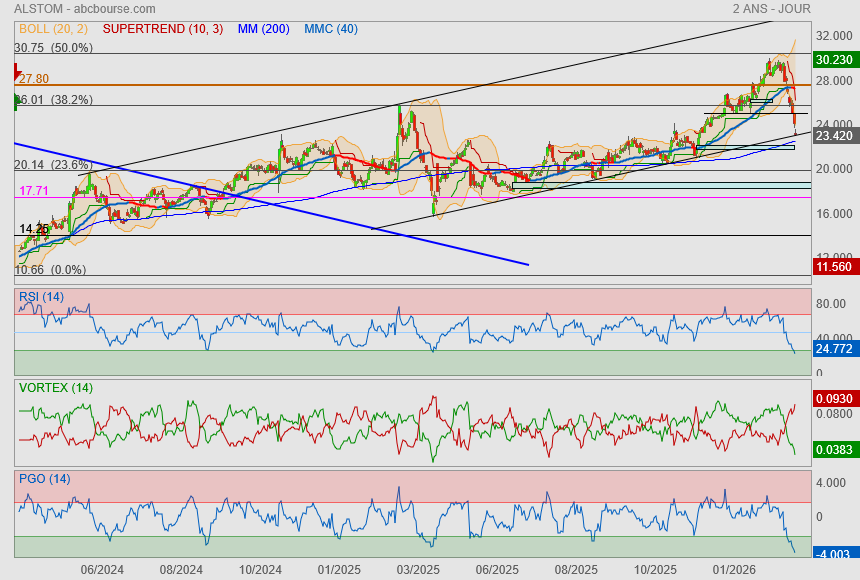
Task: Click the RSI (14) panel label
Action: 42,296
